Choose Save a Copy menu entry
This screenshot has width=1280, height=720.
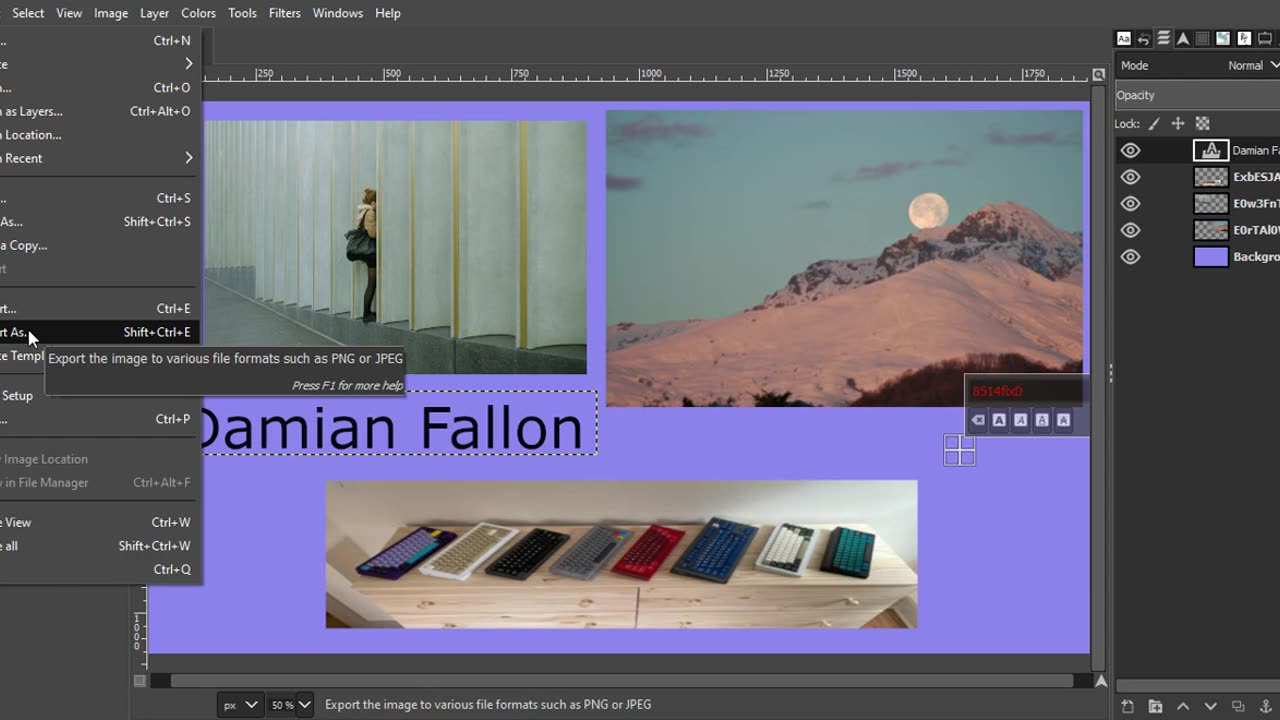(x=100, y=245)
